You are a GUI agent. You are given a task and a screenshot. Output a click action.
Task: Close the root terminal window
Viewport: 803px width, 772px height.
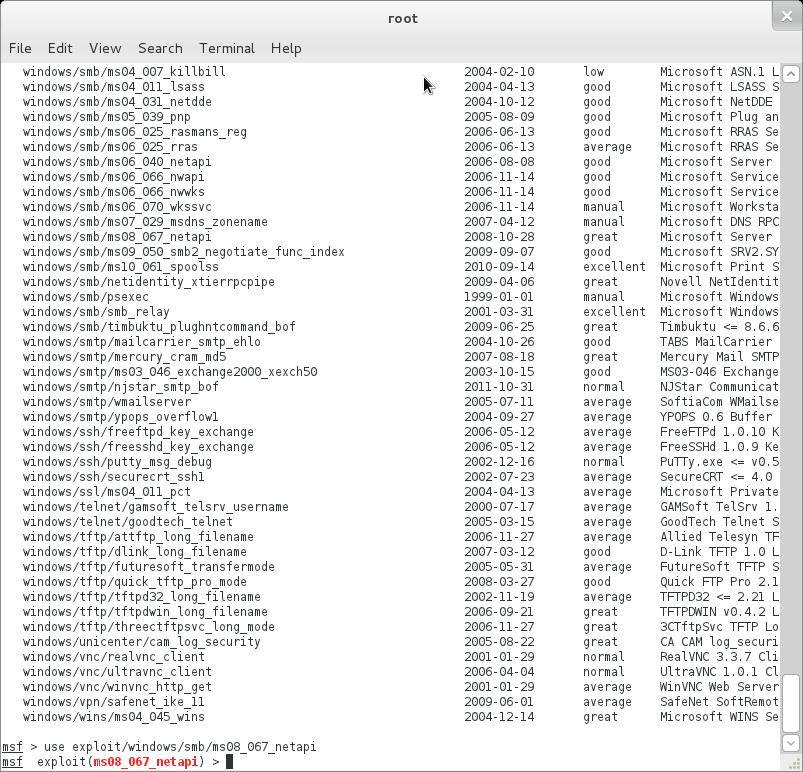pos(787,15)
